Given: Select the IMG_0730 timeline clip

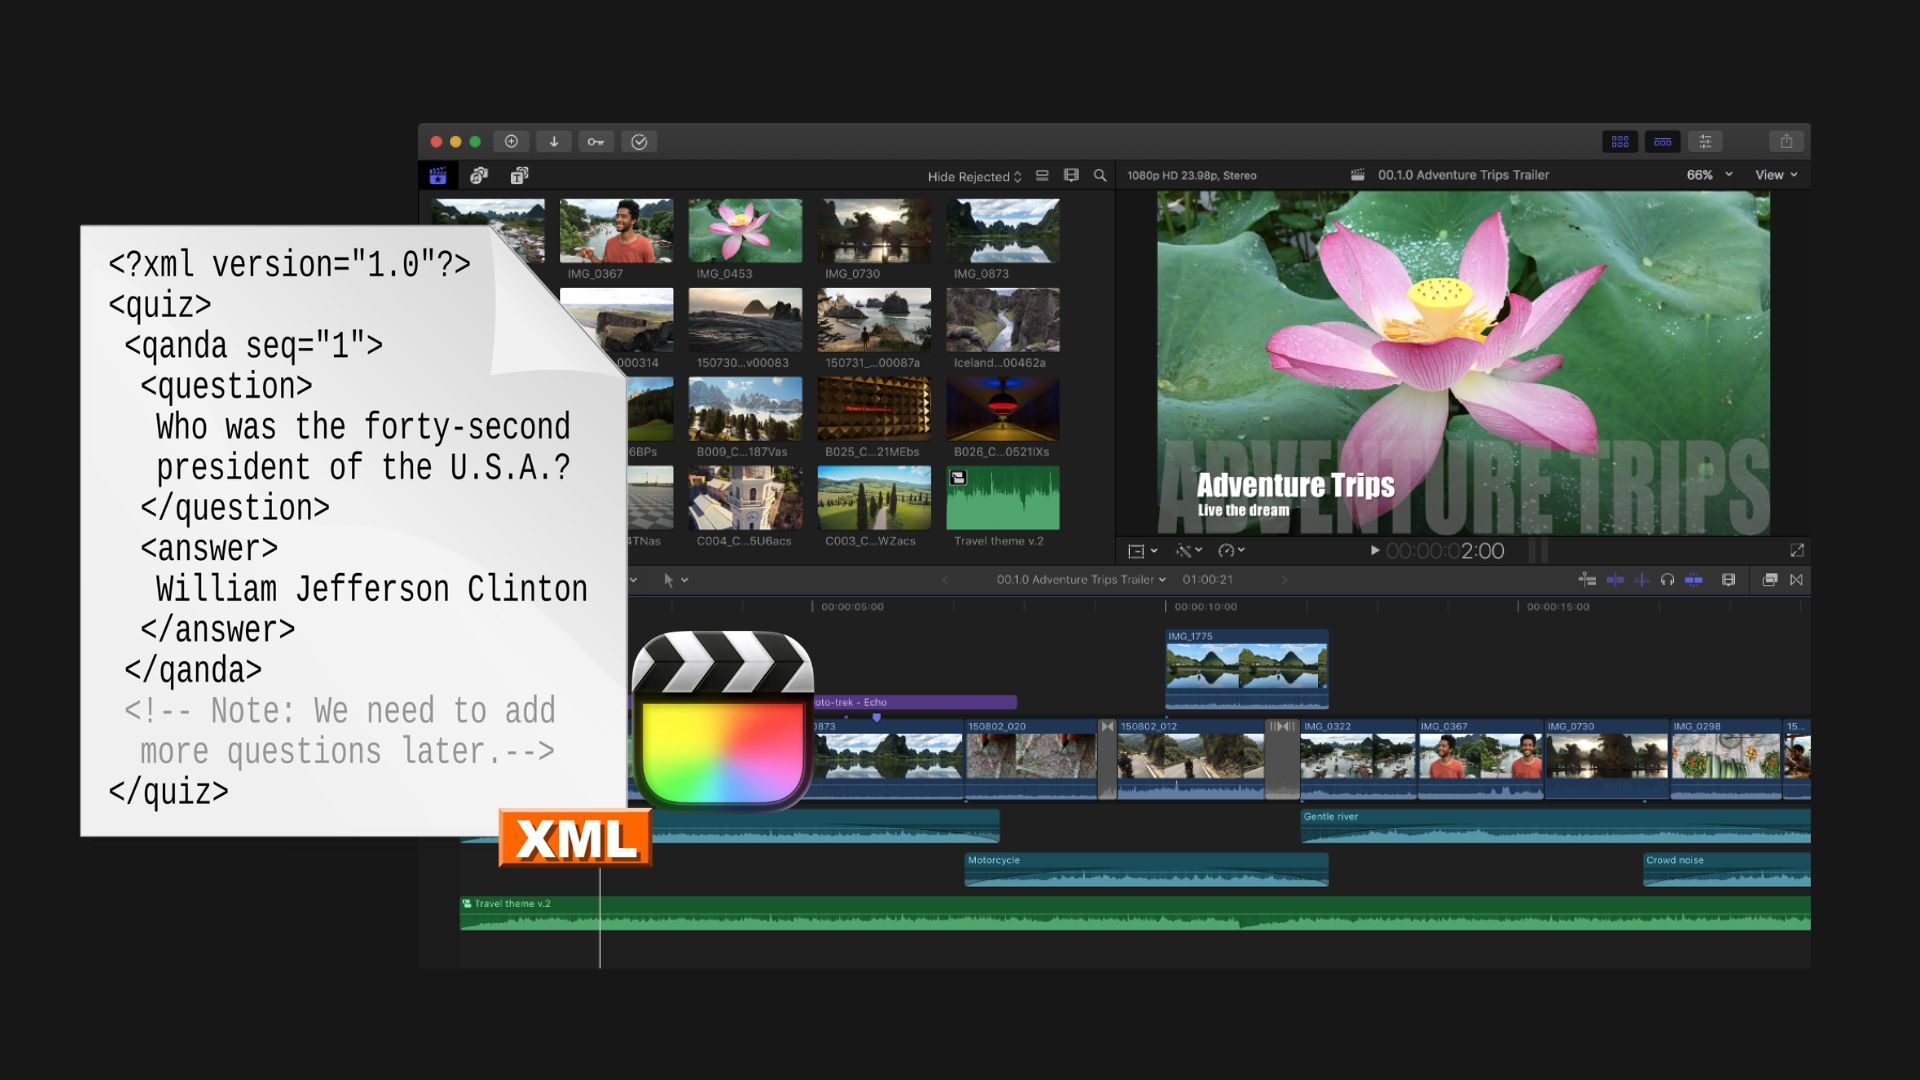Looking at the screenshot, I should tap(1607, 759).
